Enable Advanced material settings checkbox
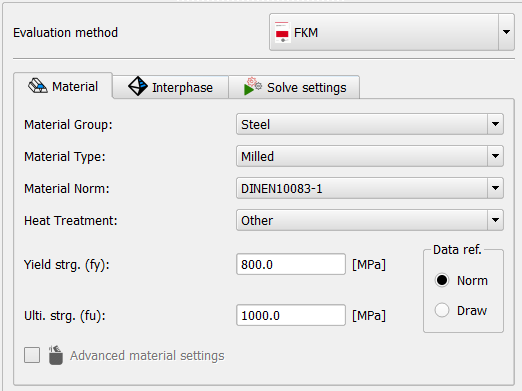Screen dimensions: 522x391 point(32,355)
